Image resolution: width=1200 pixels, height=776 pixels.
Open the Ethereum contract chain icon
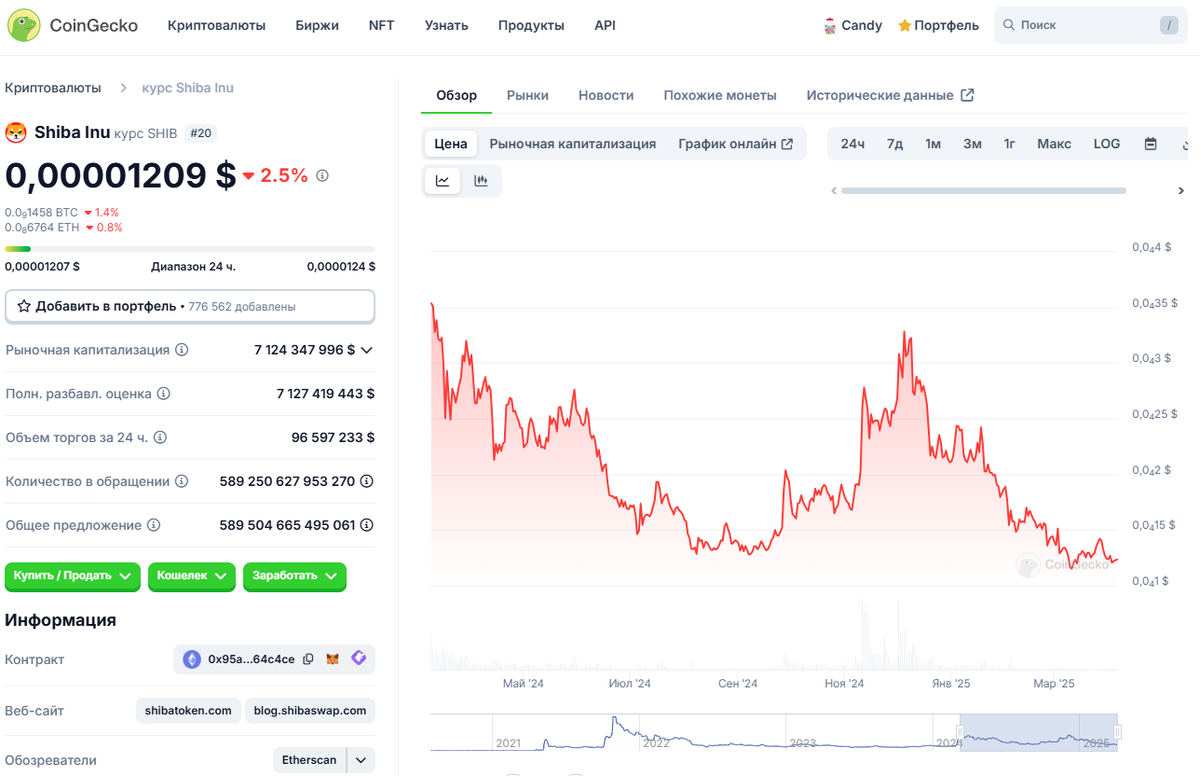192,659
